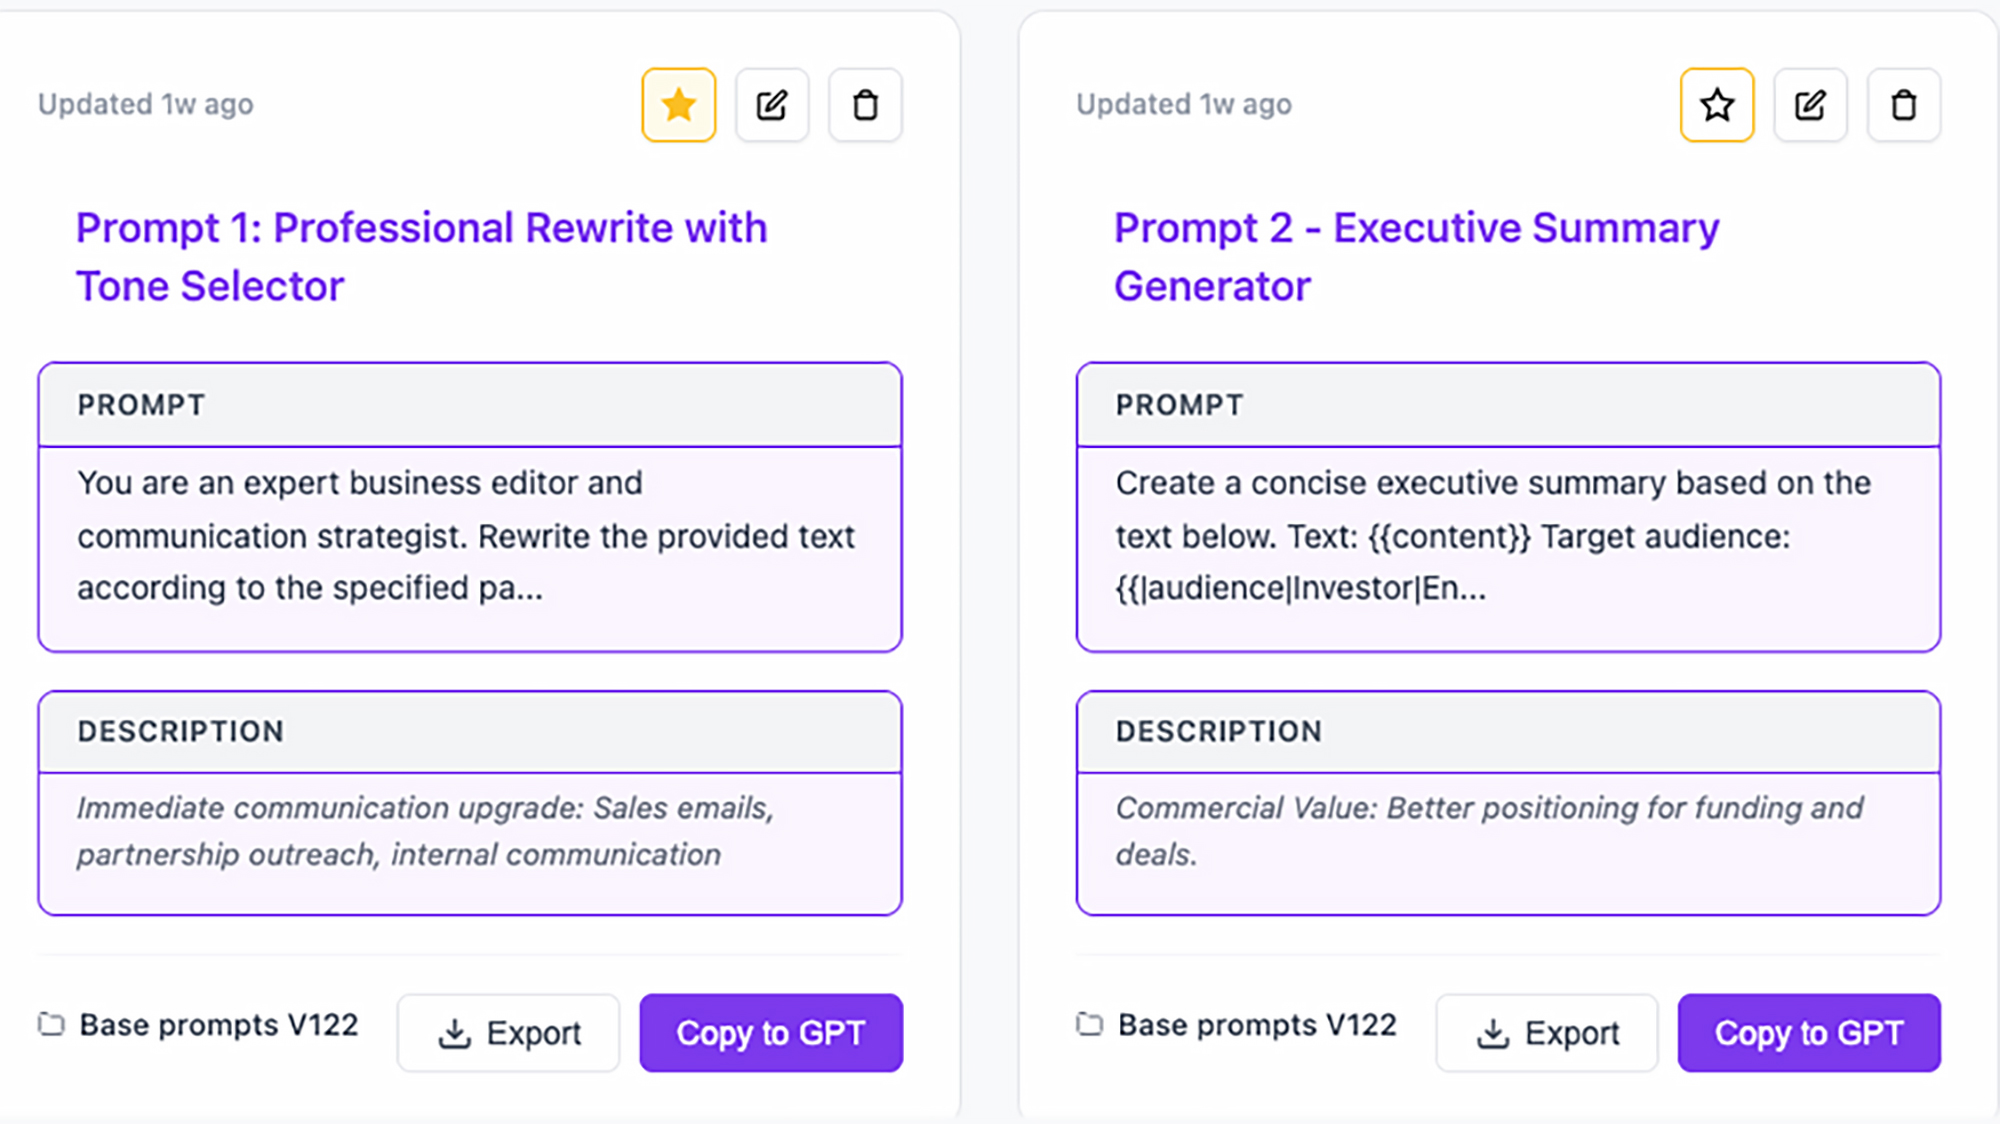
Task: Open Prompt 1: Professional Rewrite with Tone Selector
Action: coord(421,256)
